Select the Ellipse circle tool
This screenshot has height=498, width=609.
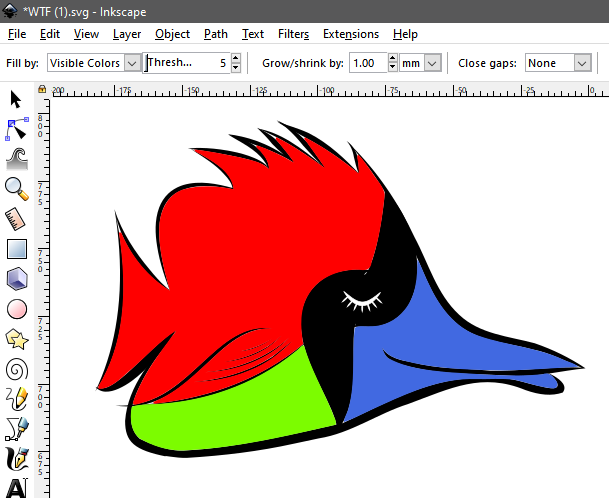tap(16, 309)
